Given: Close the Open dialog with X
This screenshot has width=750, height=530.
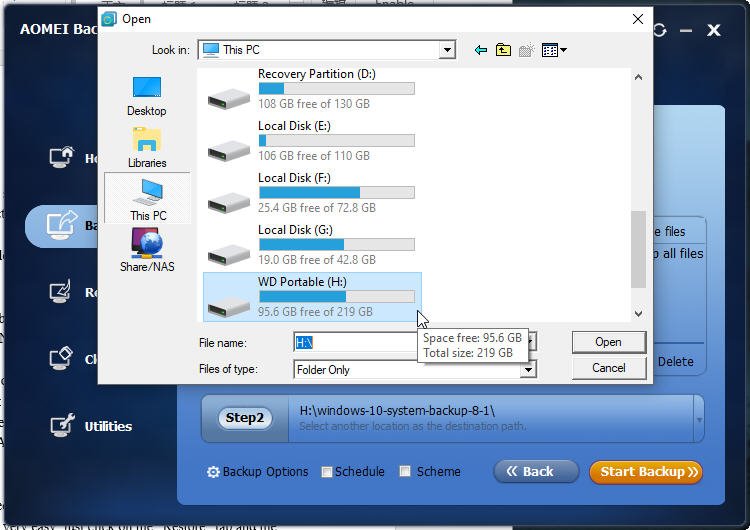Looking at the screenshot, I should tap(638, 19).
